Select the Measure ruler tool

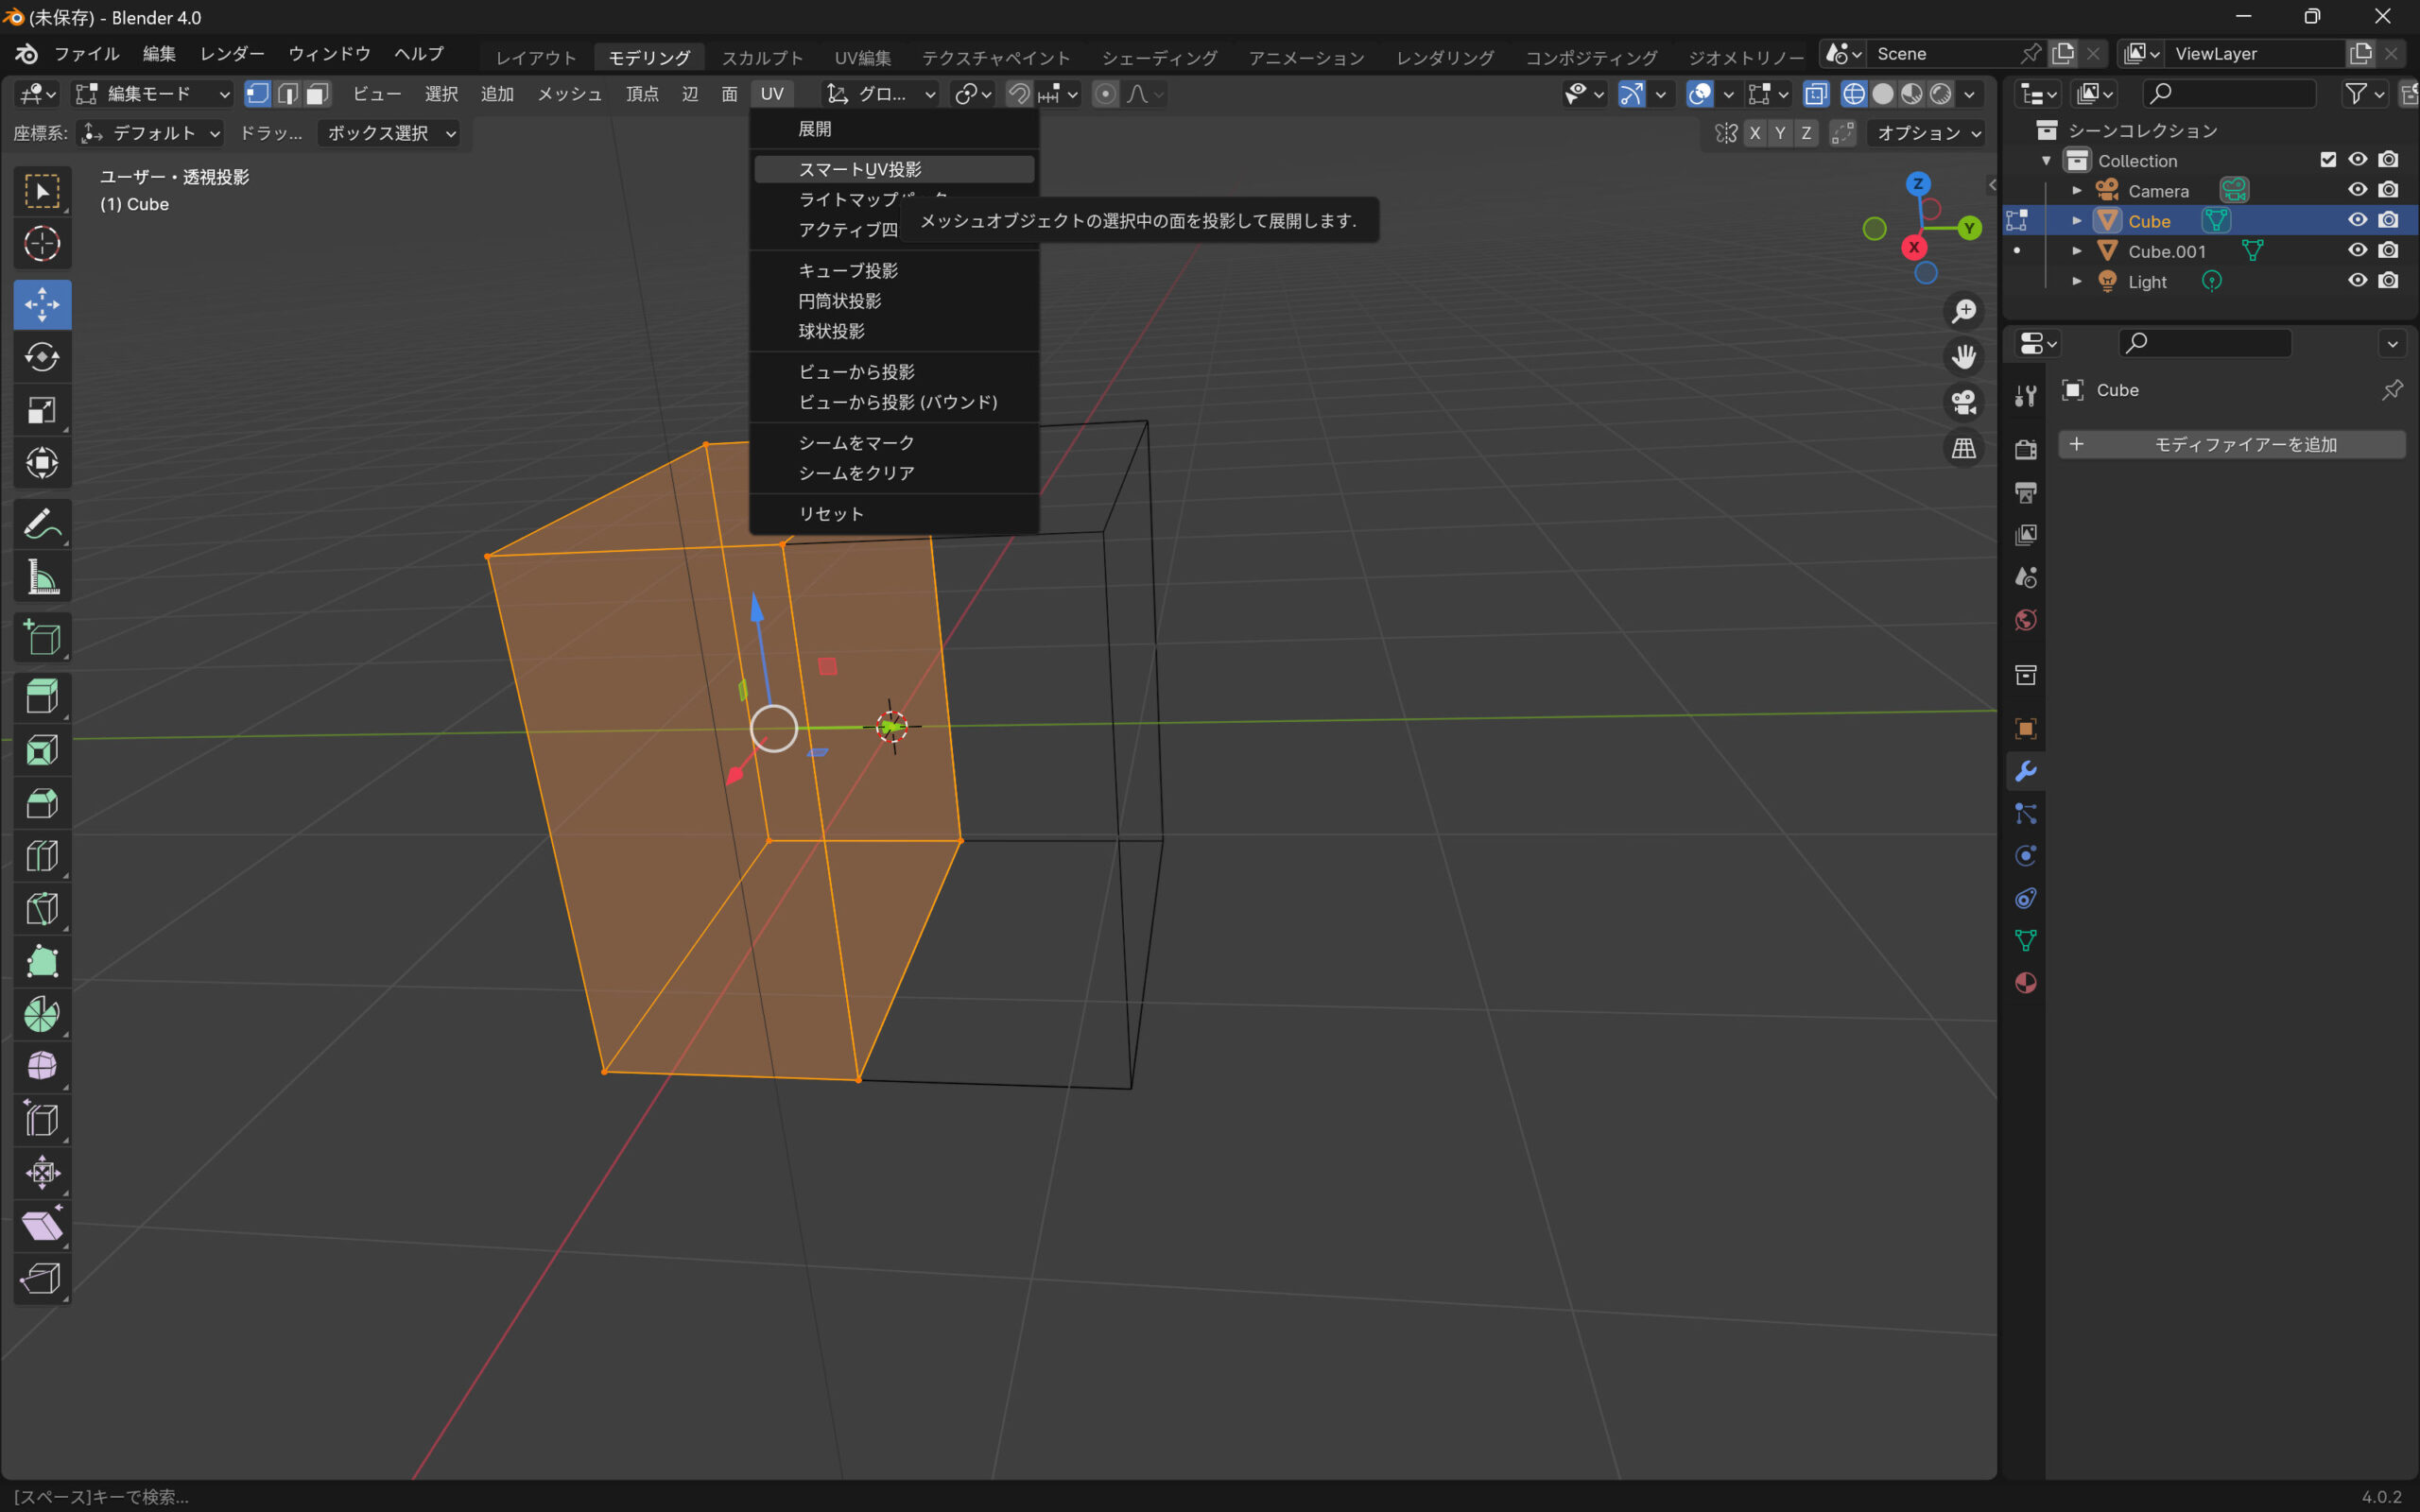42,577
